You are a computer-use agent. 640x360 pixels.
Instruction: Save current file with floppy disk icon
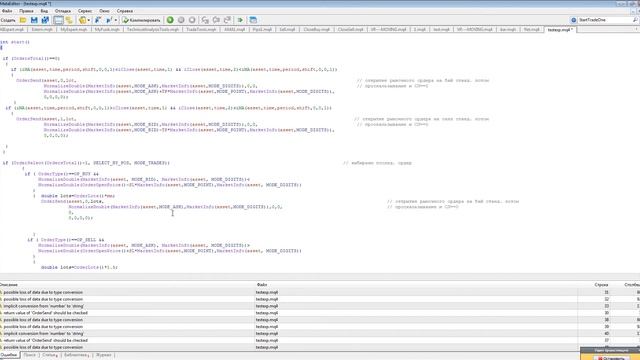34,20
